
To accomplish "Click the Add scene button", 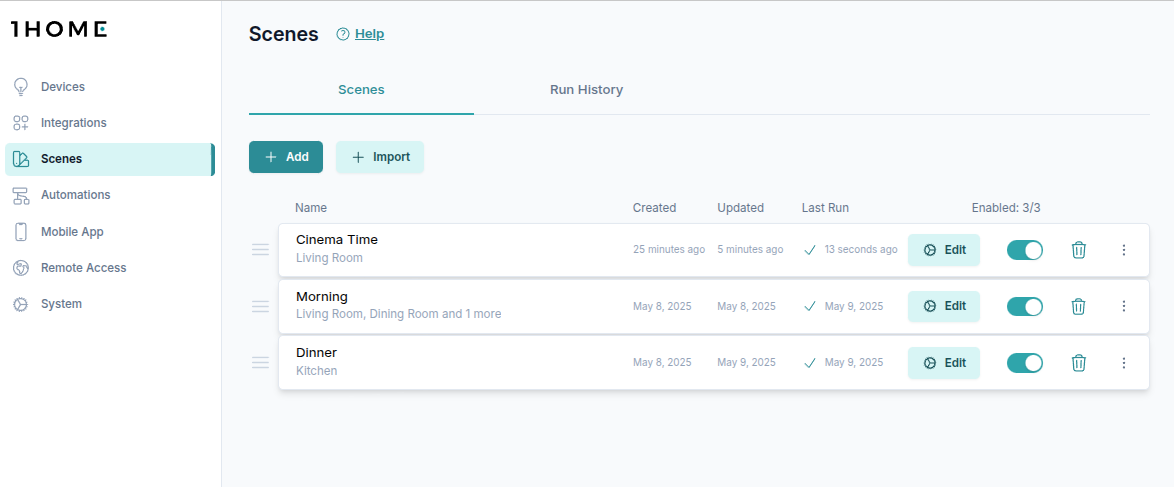I will [286, 157].
